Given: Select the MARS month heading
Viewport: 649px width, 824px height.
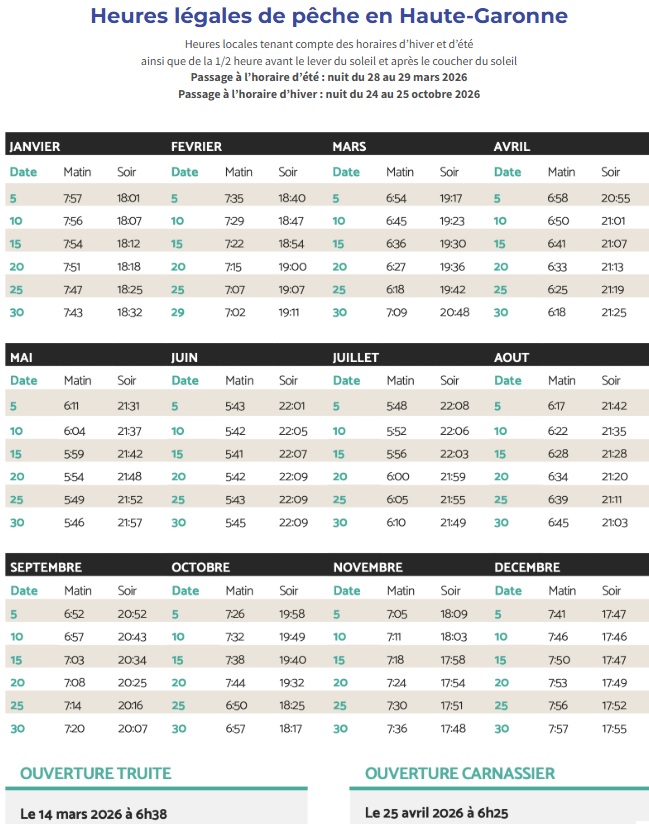Looking at the screenshot, I should [x=349, y=146].
